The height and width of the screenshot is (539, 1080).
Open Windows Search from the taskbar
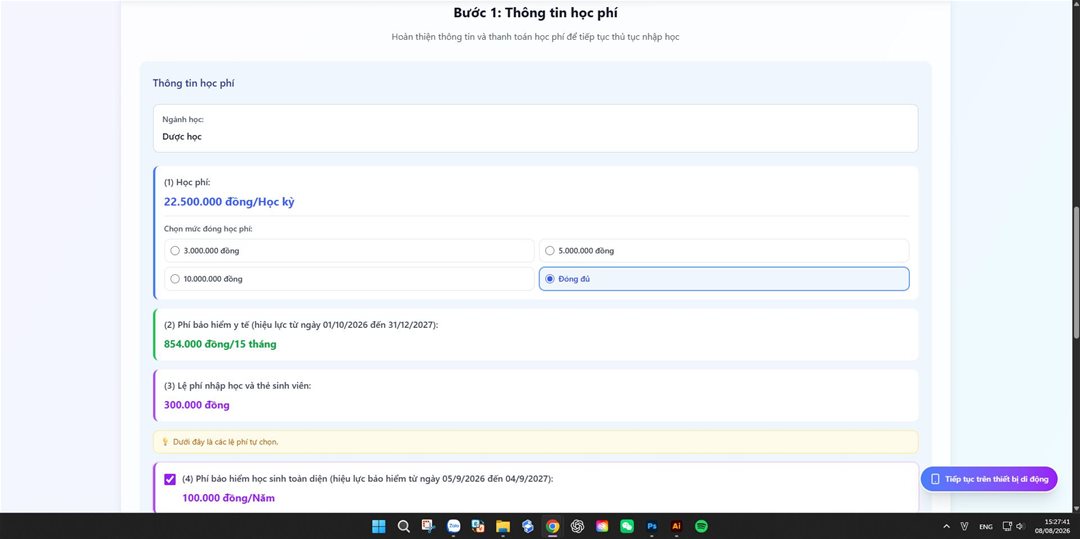click(404, 527)
